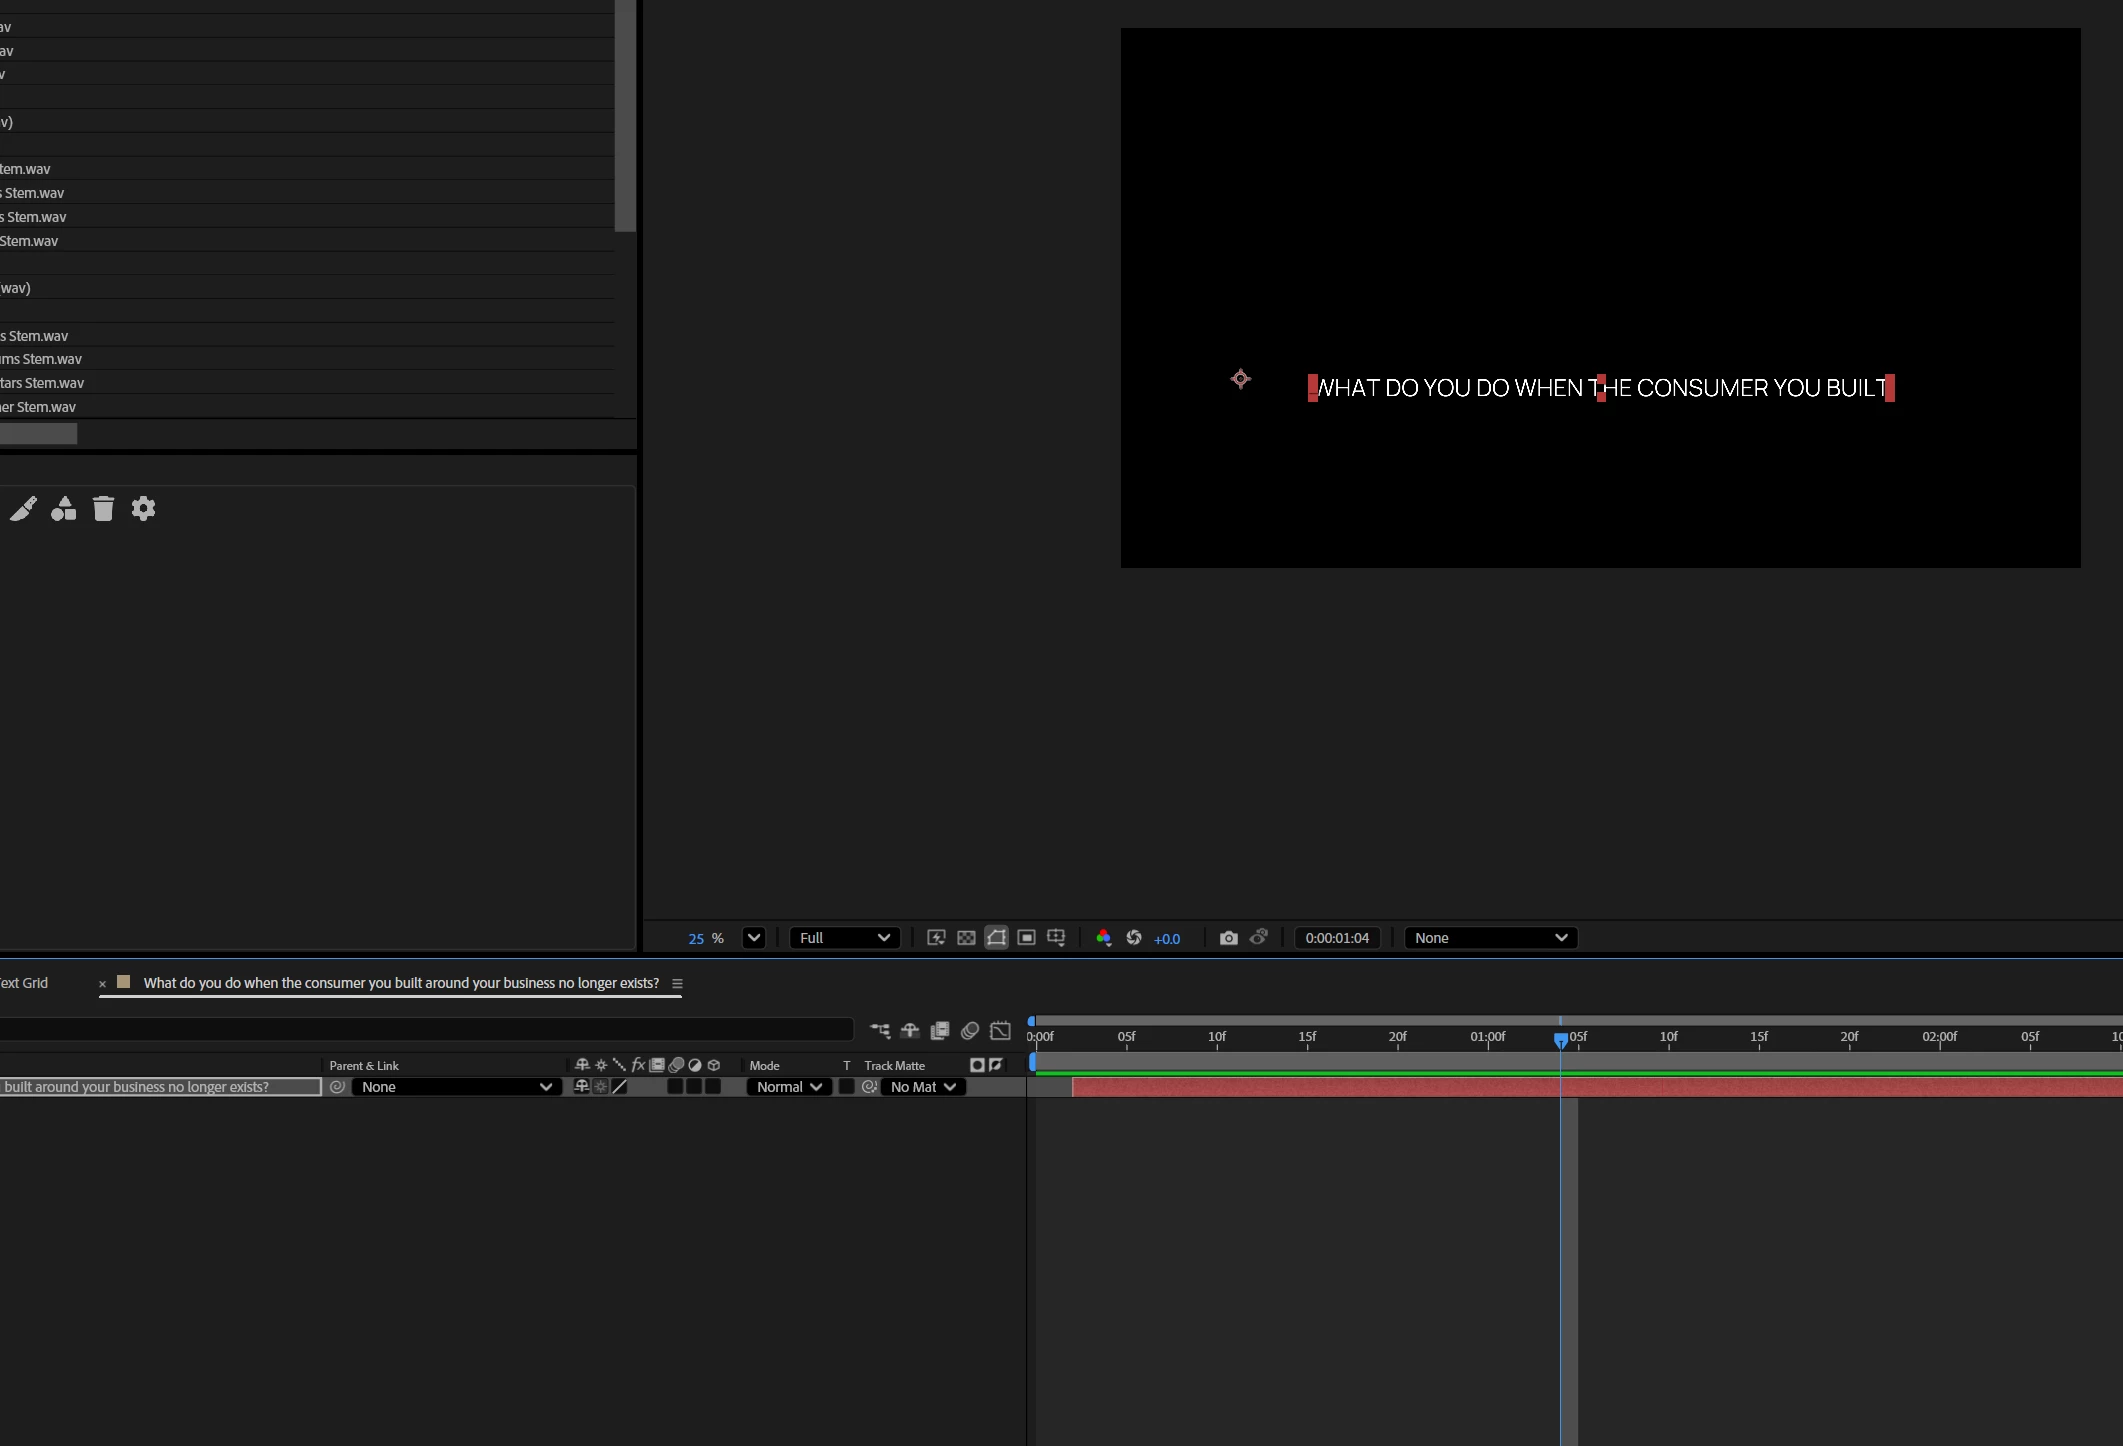Open the Full resolution dropdown

[x=844, y=938]
